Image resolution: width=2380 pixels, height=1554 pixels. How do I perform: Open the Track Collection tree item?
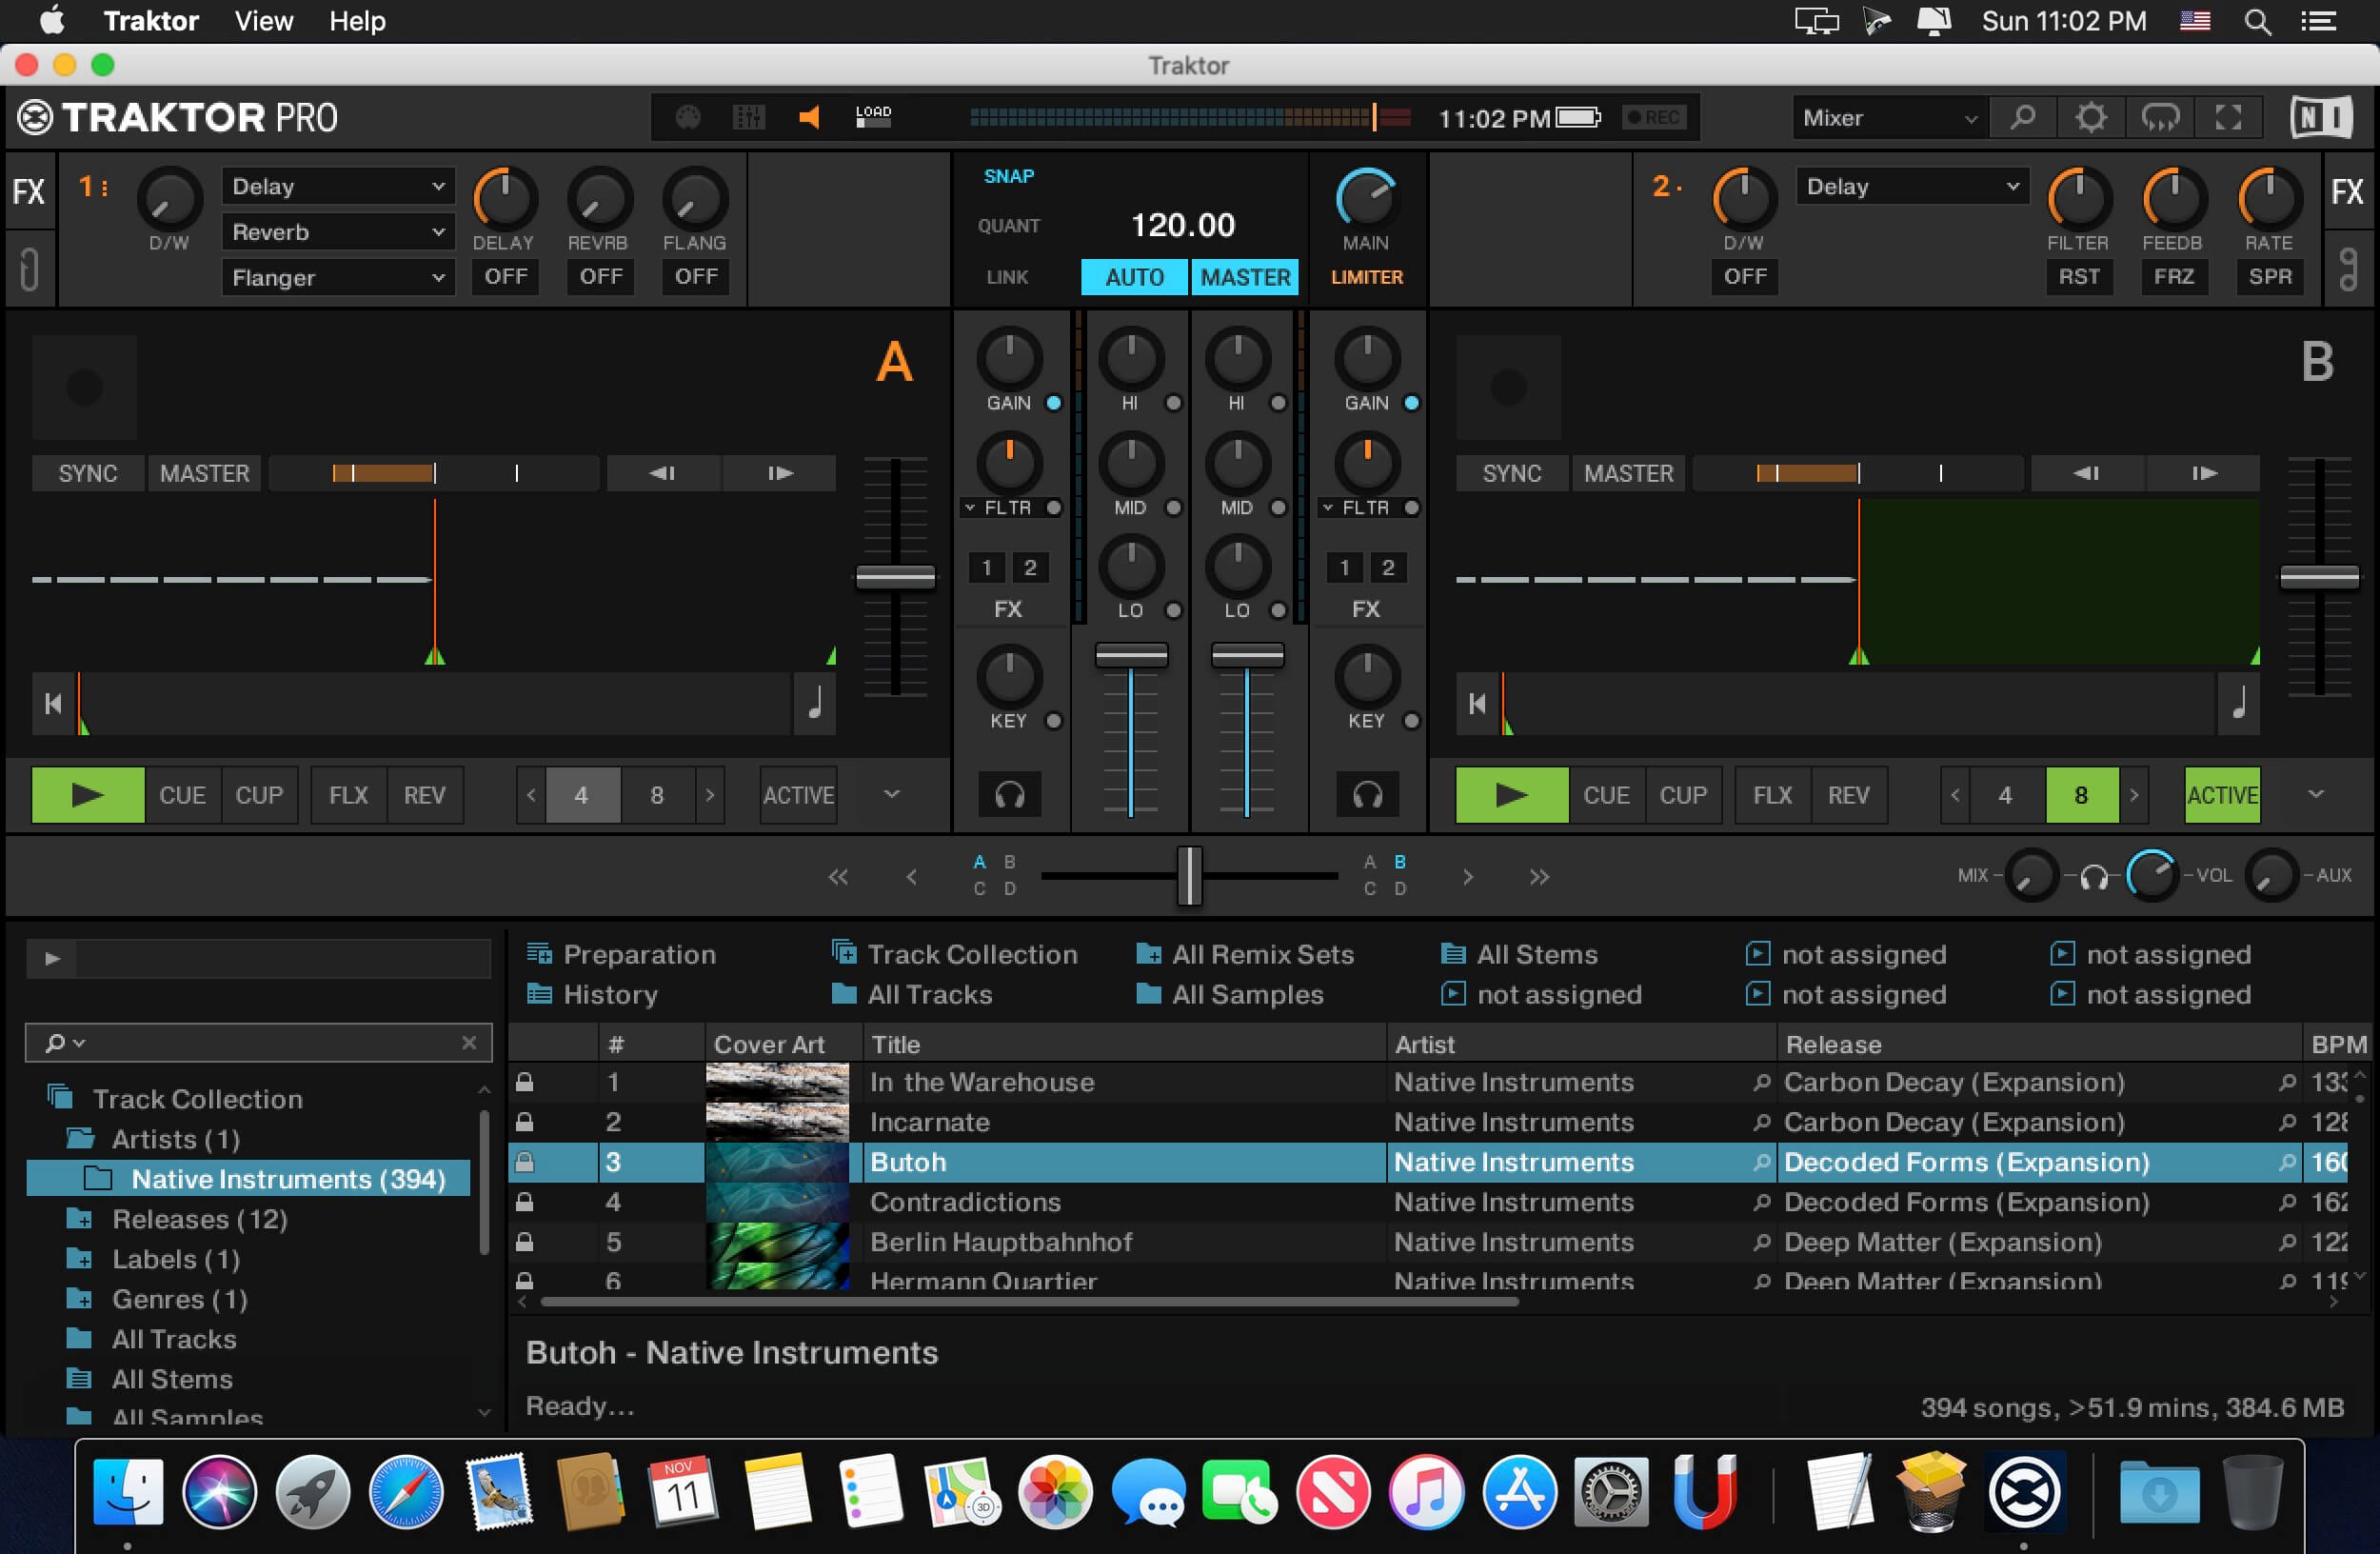(x=196, y=1096)
